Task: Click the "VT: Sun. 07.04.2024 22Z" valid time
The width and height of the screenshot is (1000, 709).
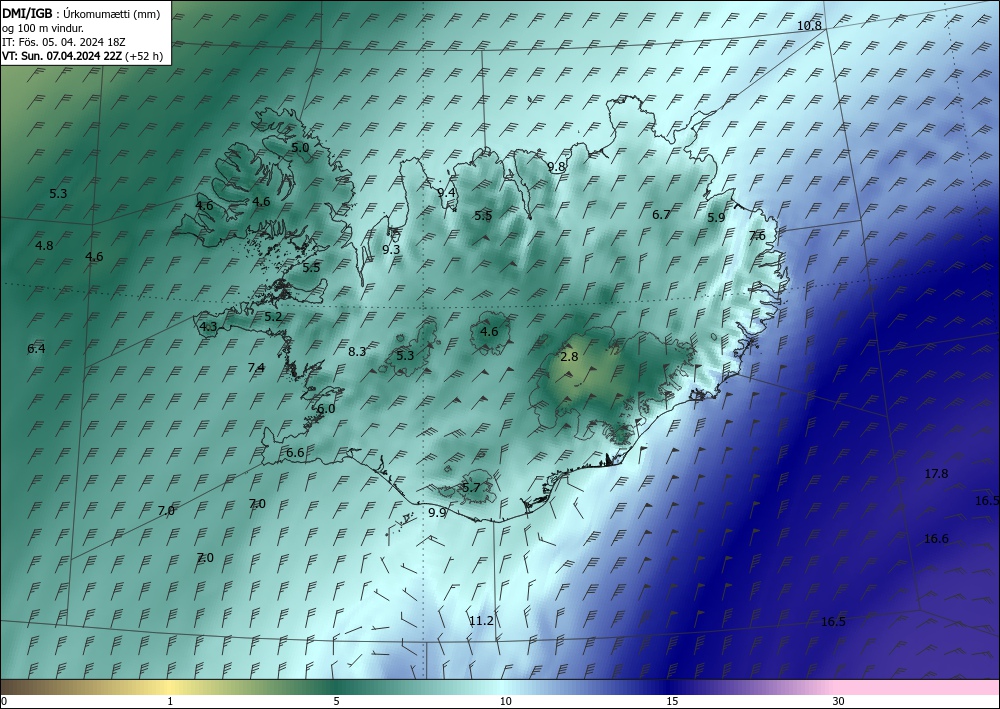Action: click(62, 56)
